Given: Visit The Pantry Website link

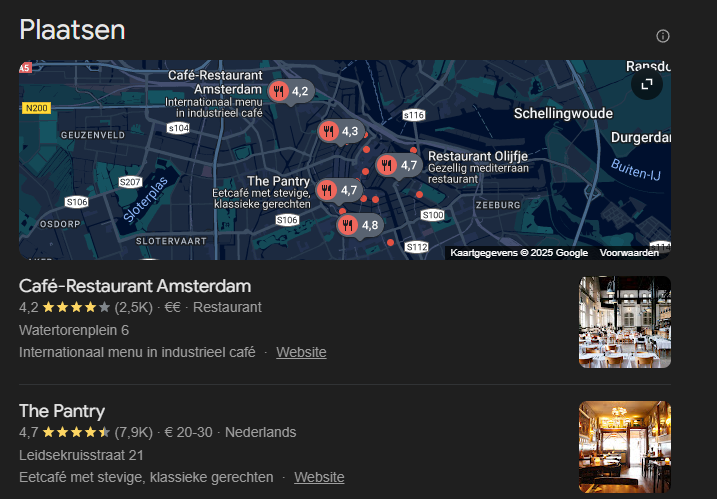Looking at the screenshot, I should (319, 477).
